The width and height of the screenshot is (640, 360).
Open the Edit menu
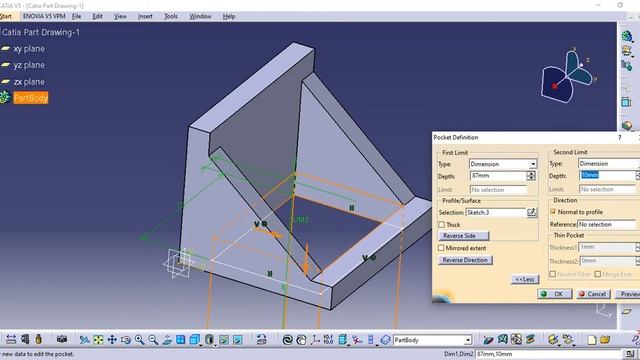[x=98, y=16]
